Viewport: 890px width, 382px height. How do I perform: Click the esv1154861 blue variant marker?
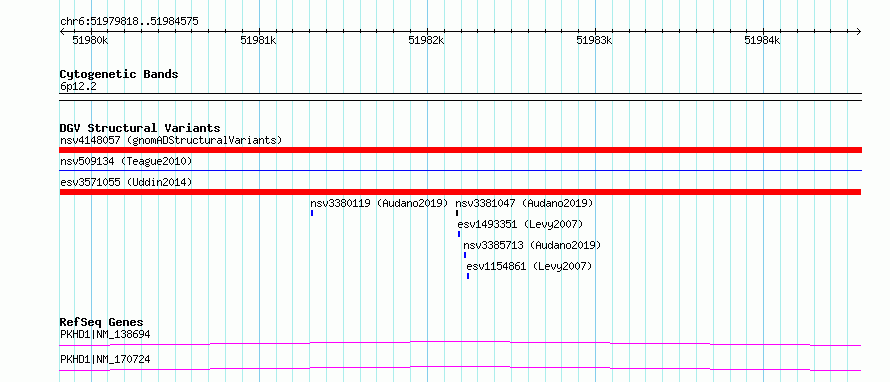point(468,276)
